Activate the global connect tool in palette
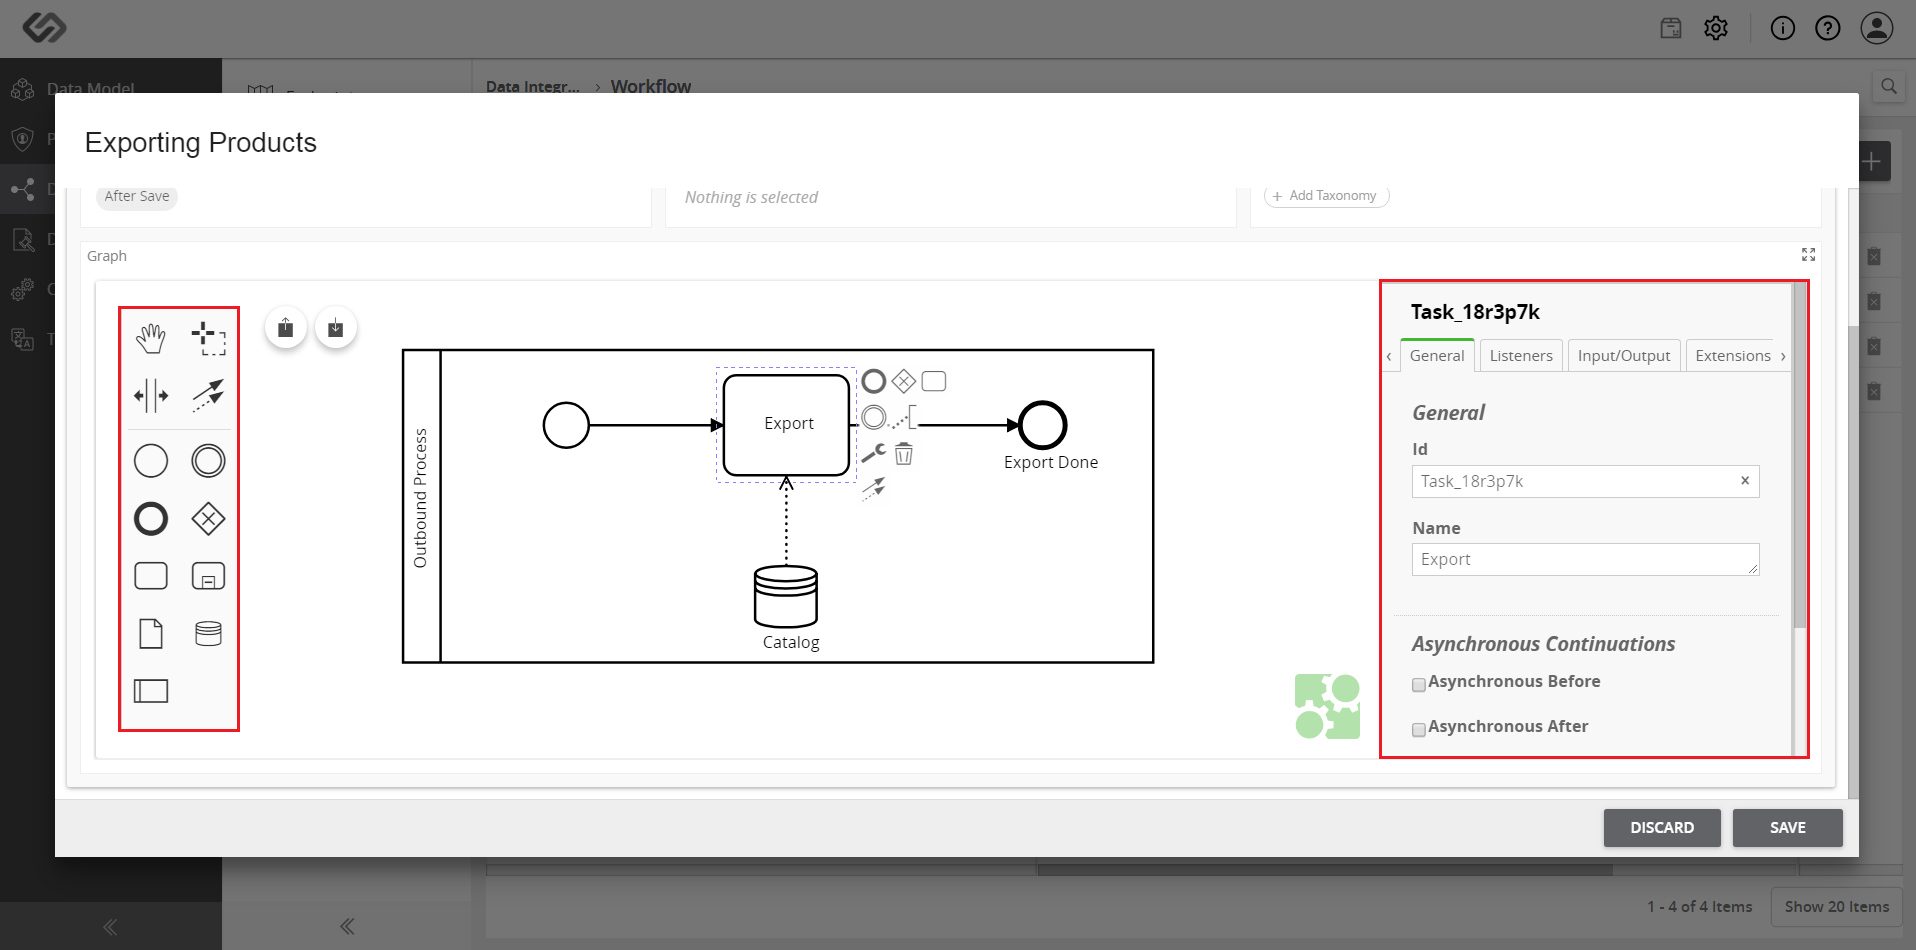Viewport: 1916px width, 950px height. point(208,396)
